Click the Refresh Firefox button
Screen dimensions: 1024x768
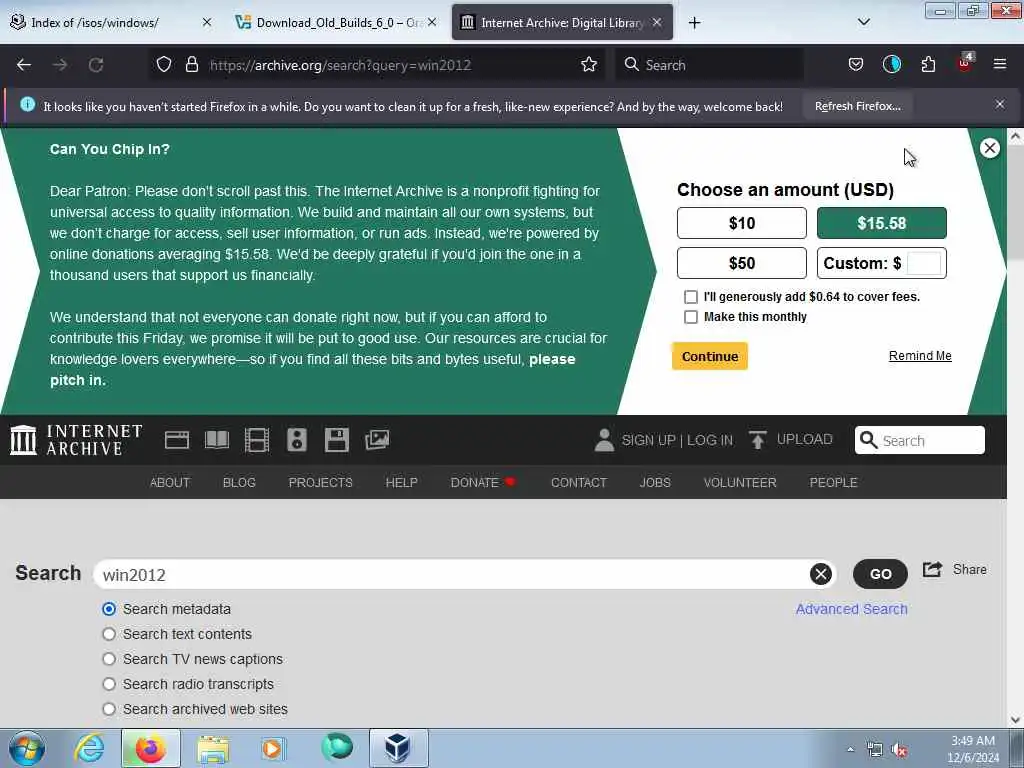pos(857,106)
